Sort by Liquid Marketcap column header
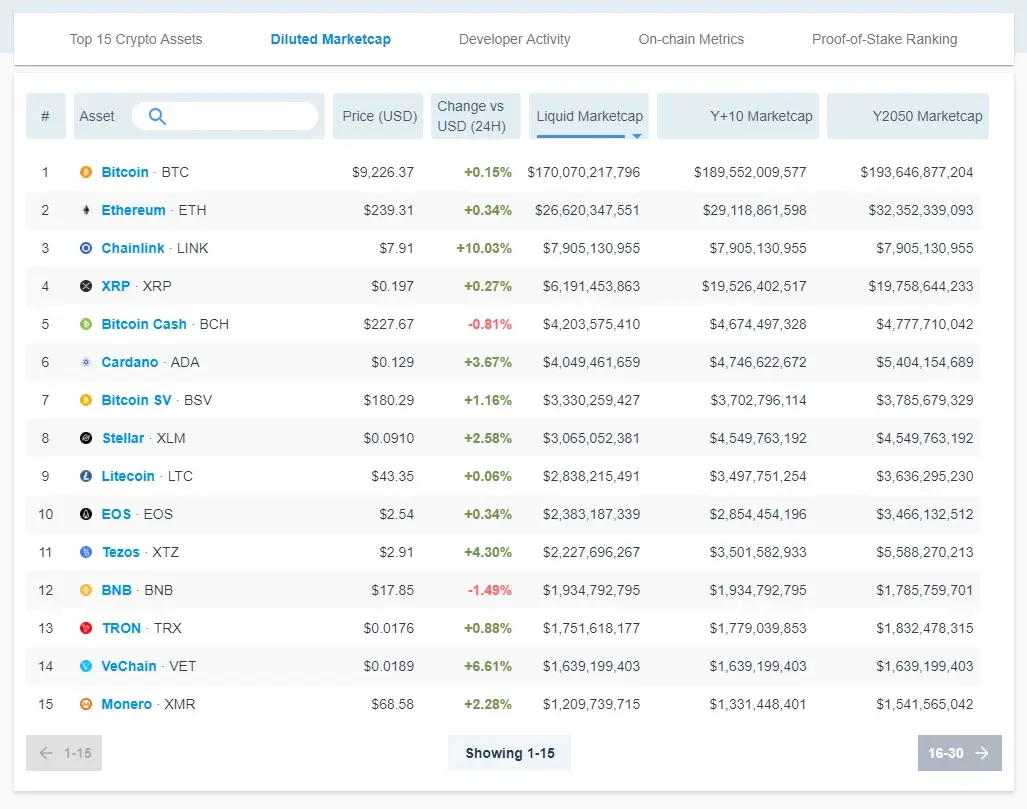This screenshot has width=1027, height=809. (x=589, y=116)
